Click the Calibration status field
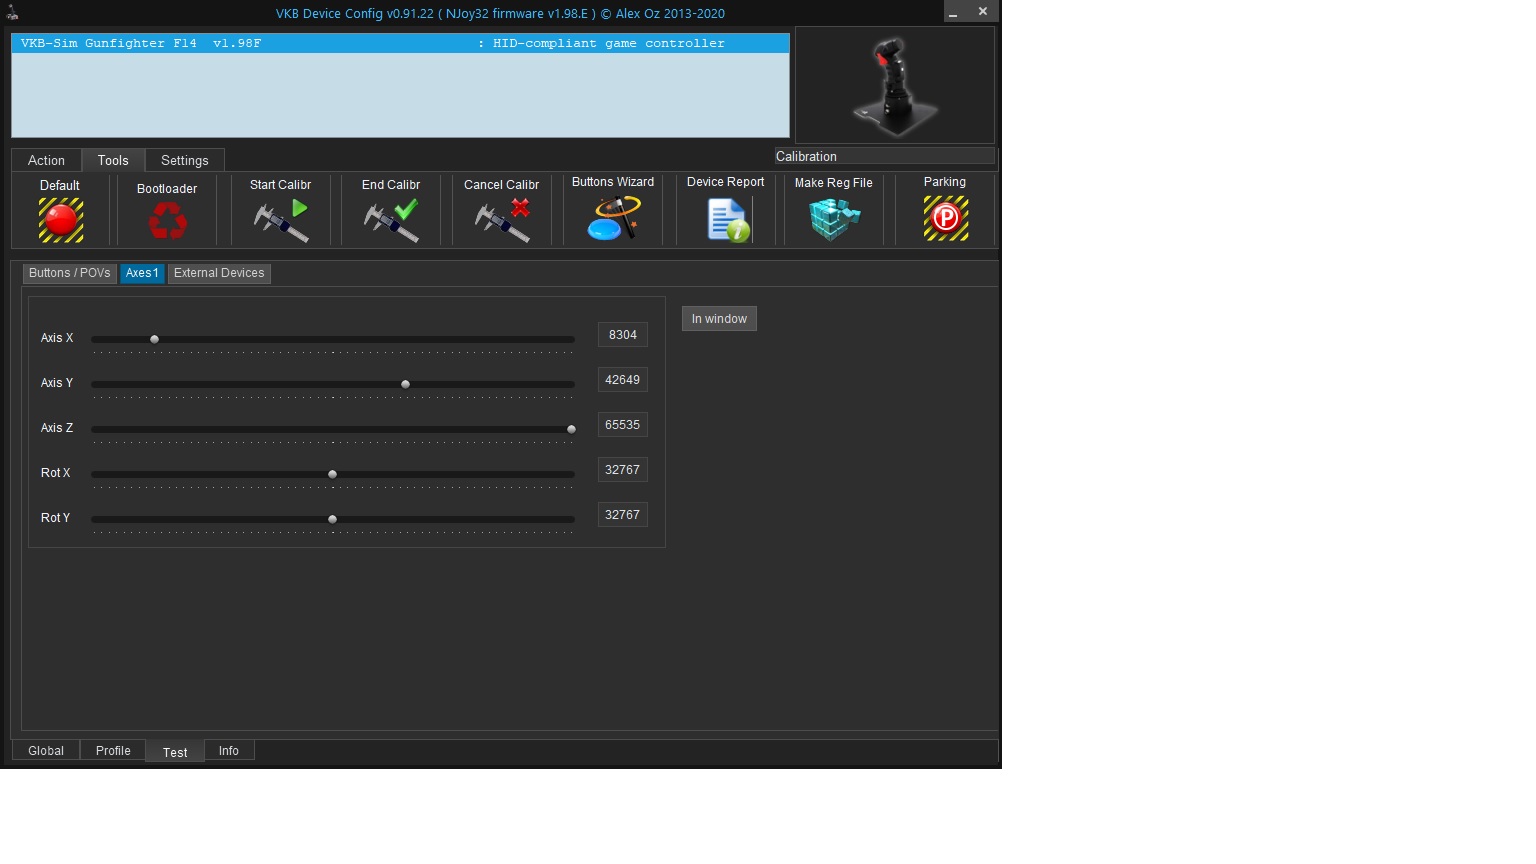 [x=884, y=156]
